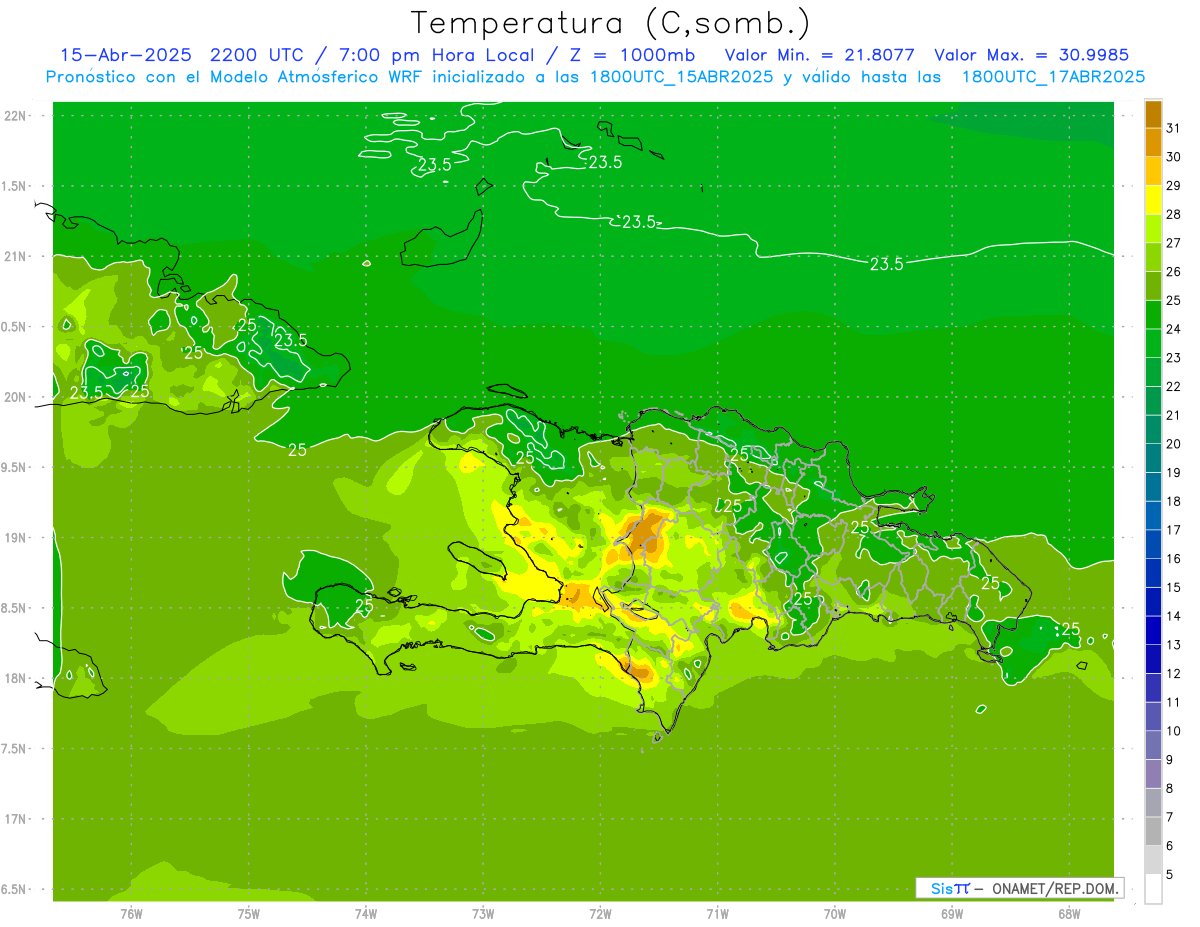Click the '69W' longitude label
Image resolution: width=1200 pixels, height=927 pixels.
[x=952, y=913]
